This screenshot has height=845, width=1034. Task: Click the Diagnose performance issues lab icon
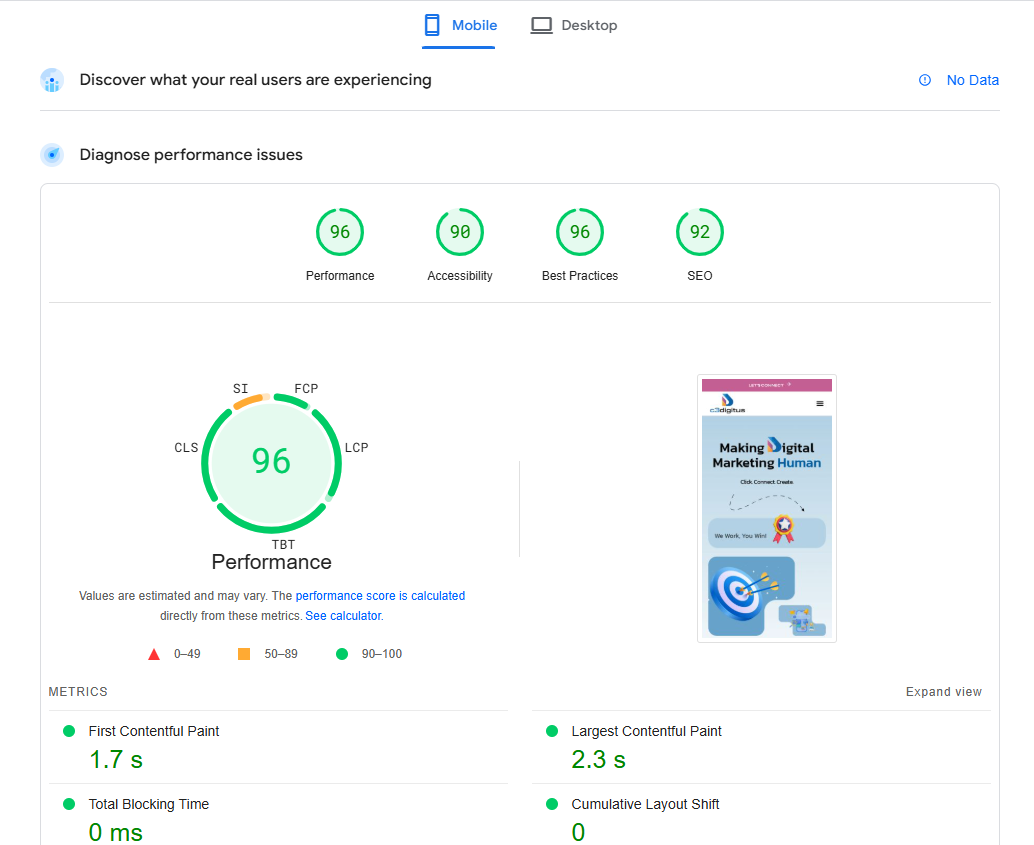51,155
